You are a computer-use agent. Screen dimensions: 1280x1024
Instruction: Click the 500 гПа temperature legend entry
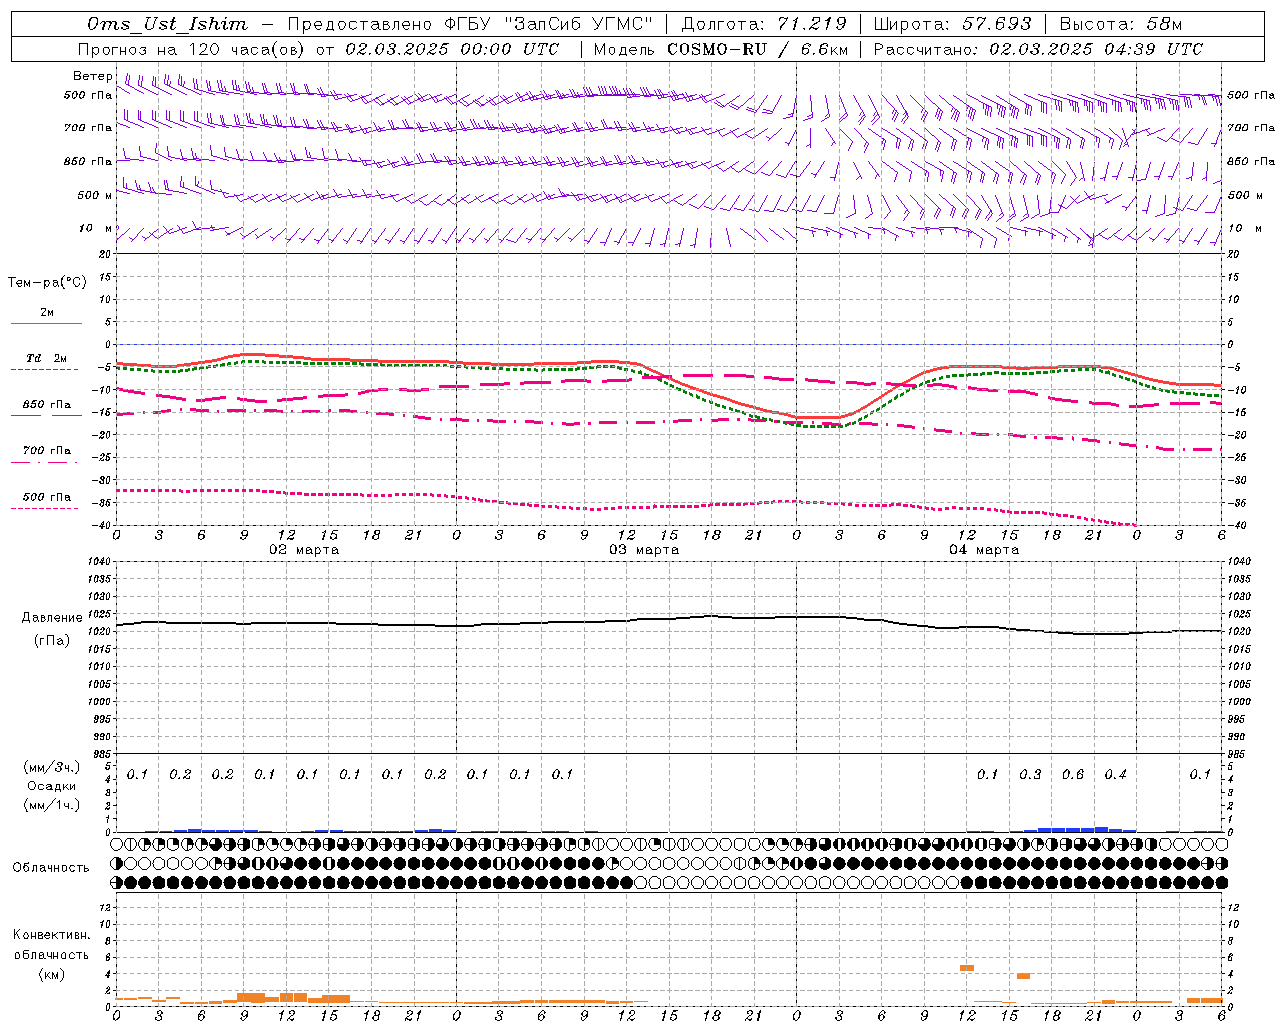[47, 497]
